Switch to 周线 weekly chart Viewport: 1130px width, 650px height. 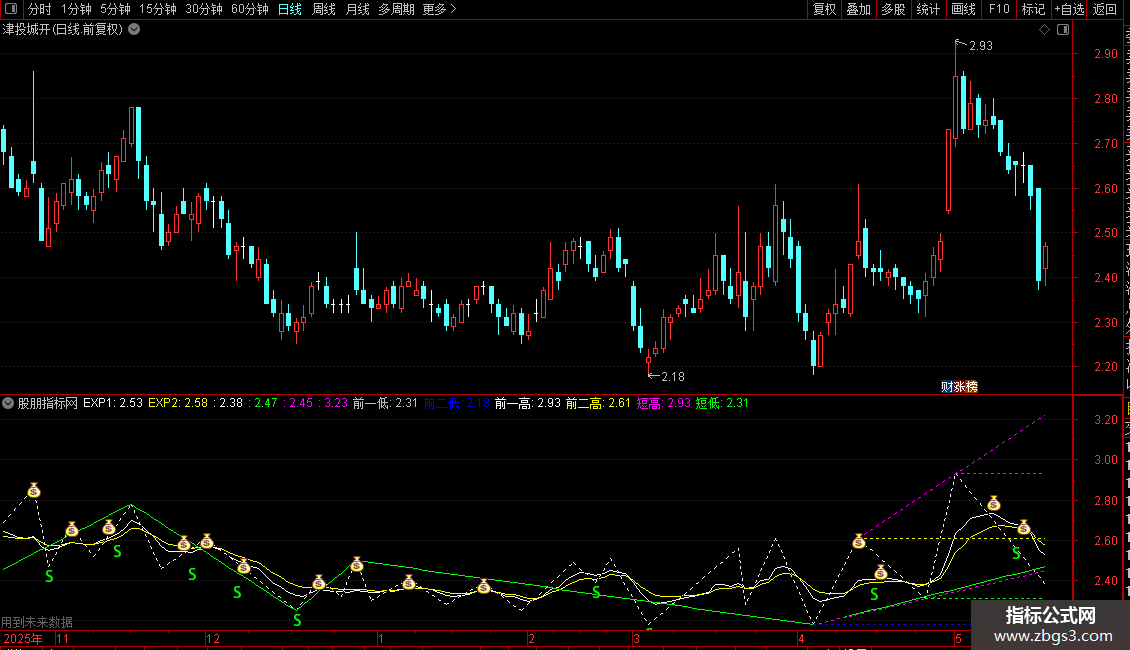click(324, 9)
